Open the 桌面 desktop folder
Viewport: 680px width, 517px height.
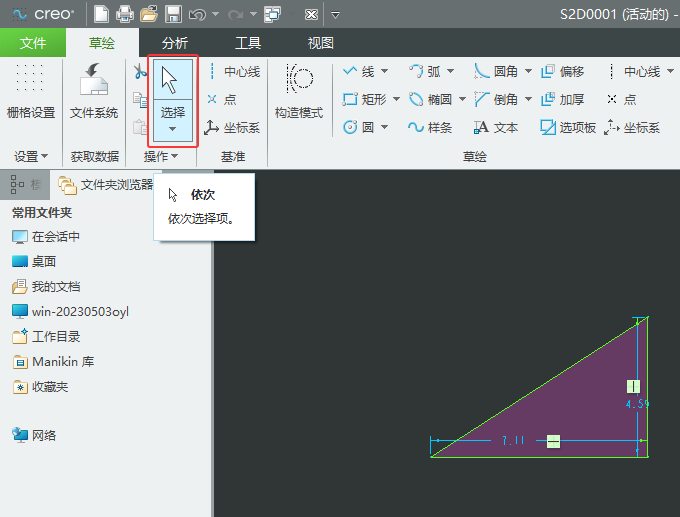34,262
